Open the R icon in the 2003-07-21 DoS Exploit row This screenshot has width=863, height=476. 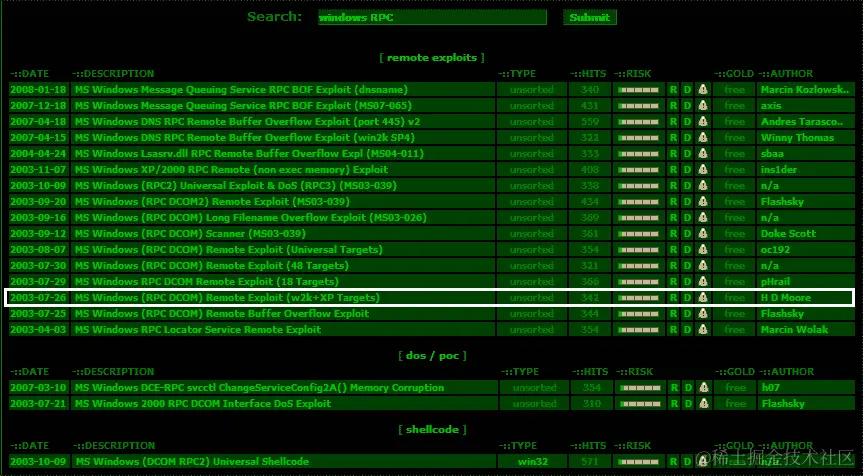point(674,403)
